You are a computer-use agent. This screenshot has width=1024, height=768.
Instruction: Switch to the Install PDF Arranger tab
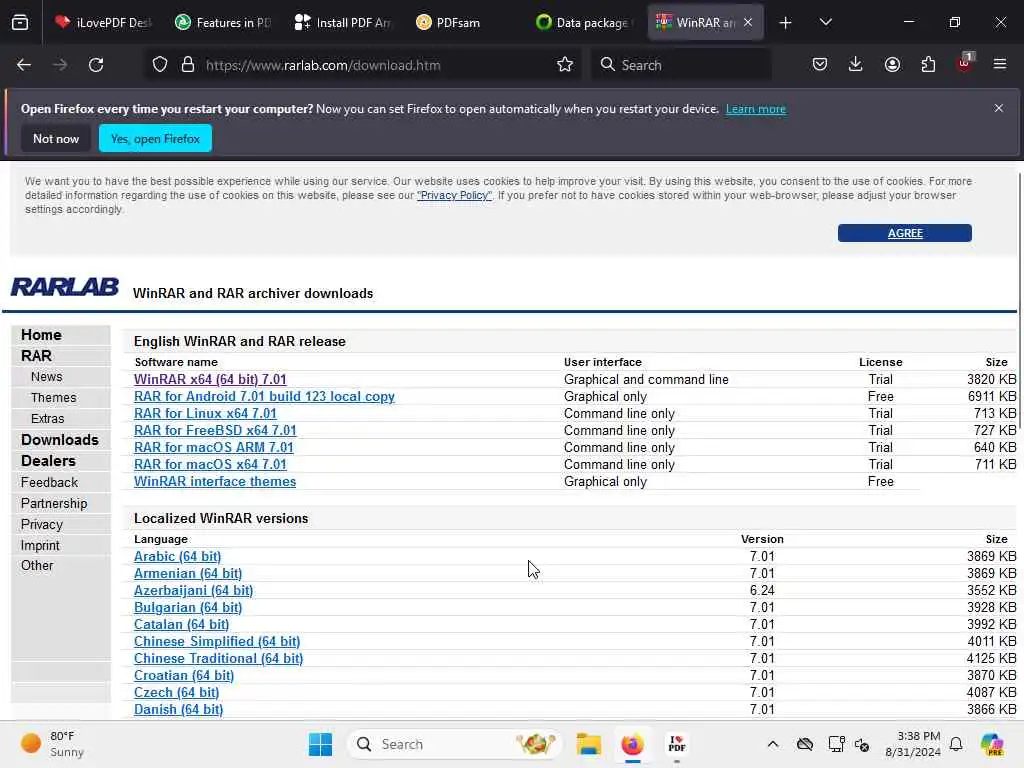click(x=344, y=23)
